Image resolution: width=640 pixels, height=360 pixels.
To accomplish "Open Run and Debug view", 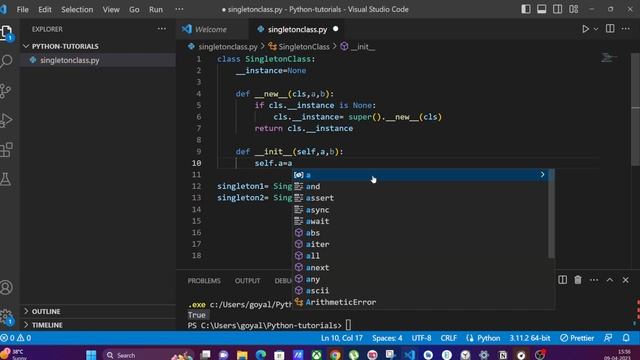I will 6,120.
